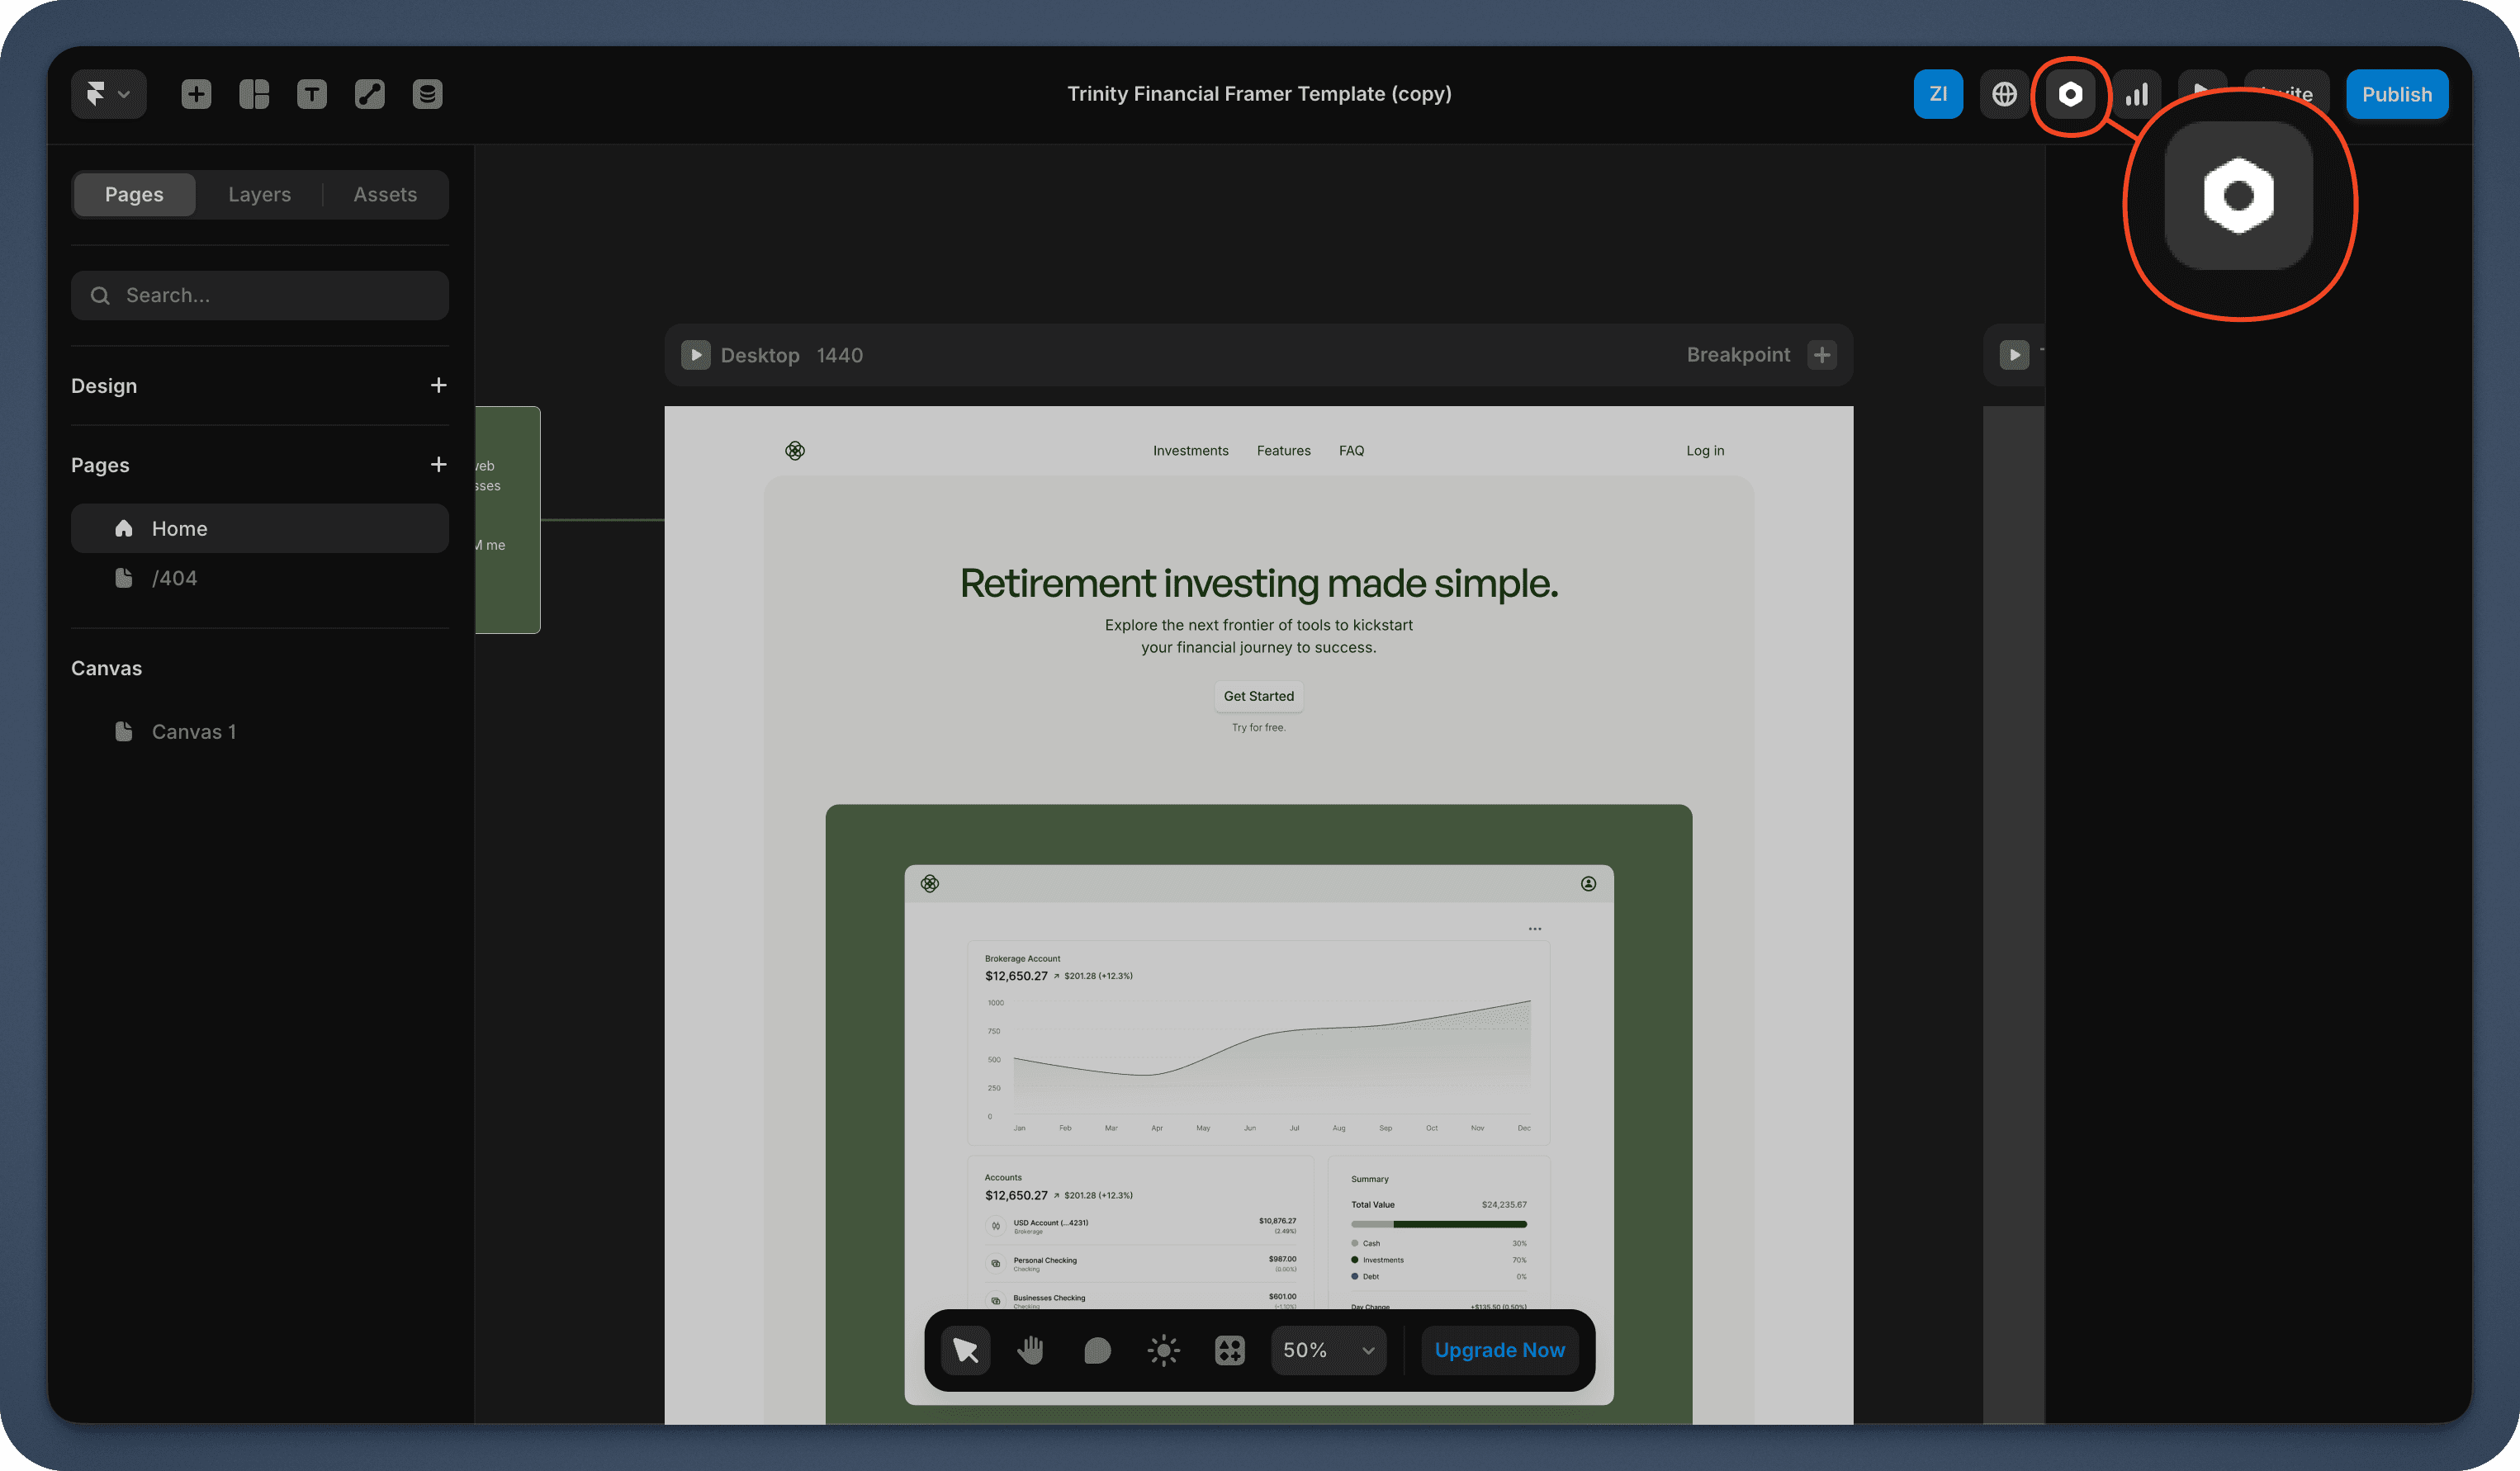Open the Analytics bar chart panel
Image resolution: width=2520 pixels, height=1471 pixels.
point(2137,93)
